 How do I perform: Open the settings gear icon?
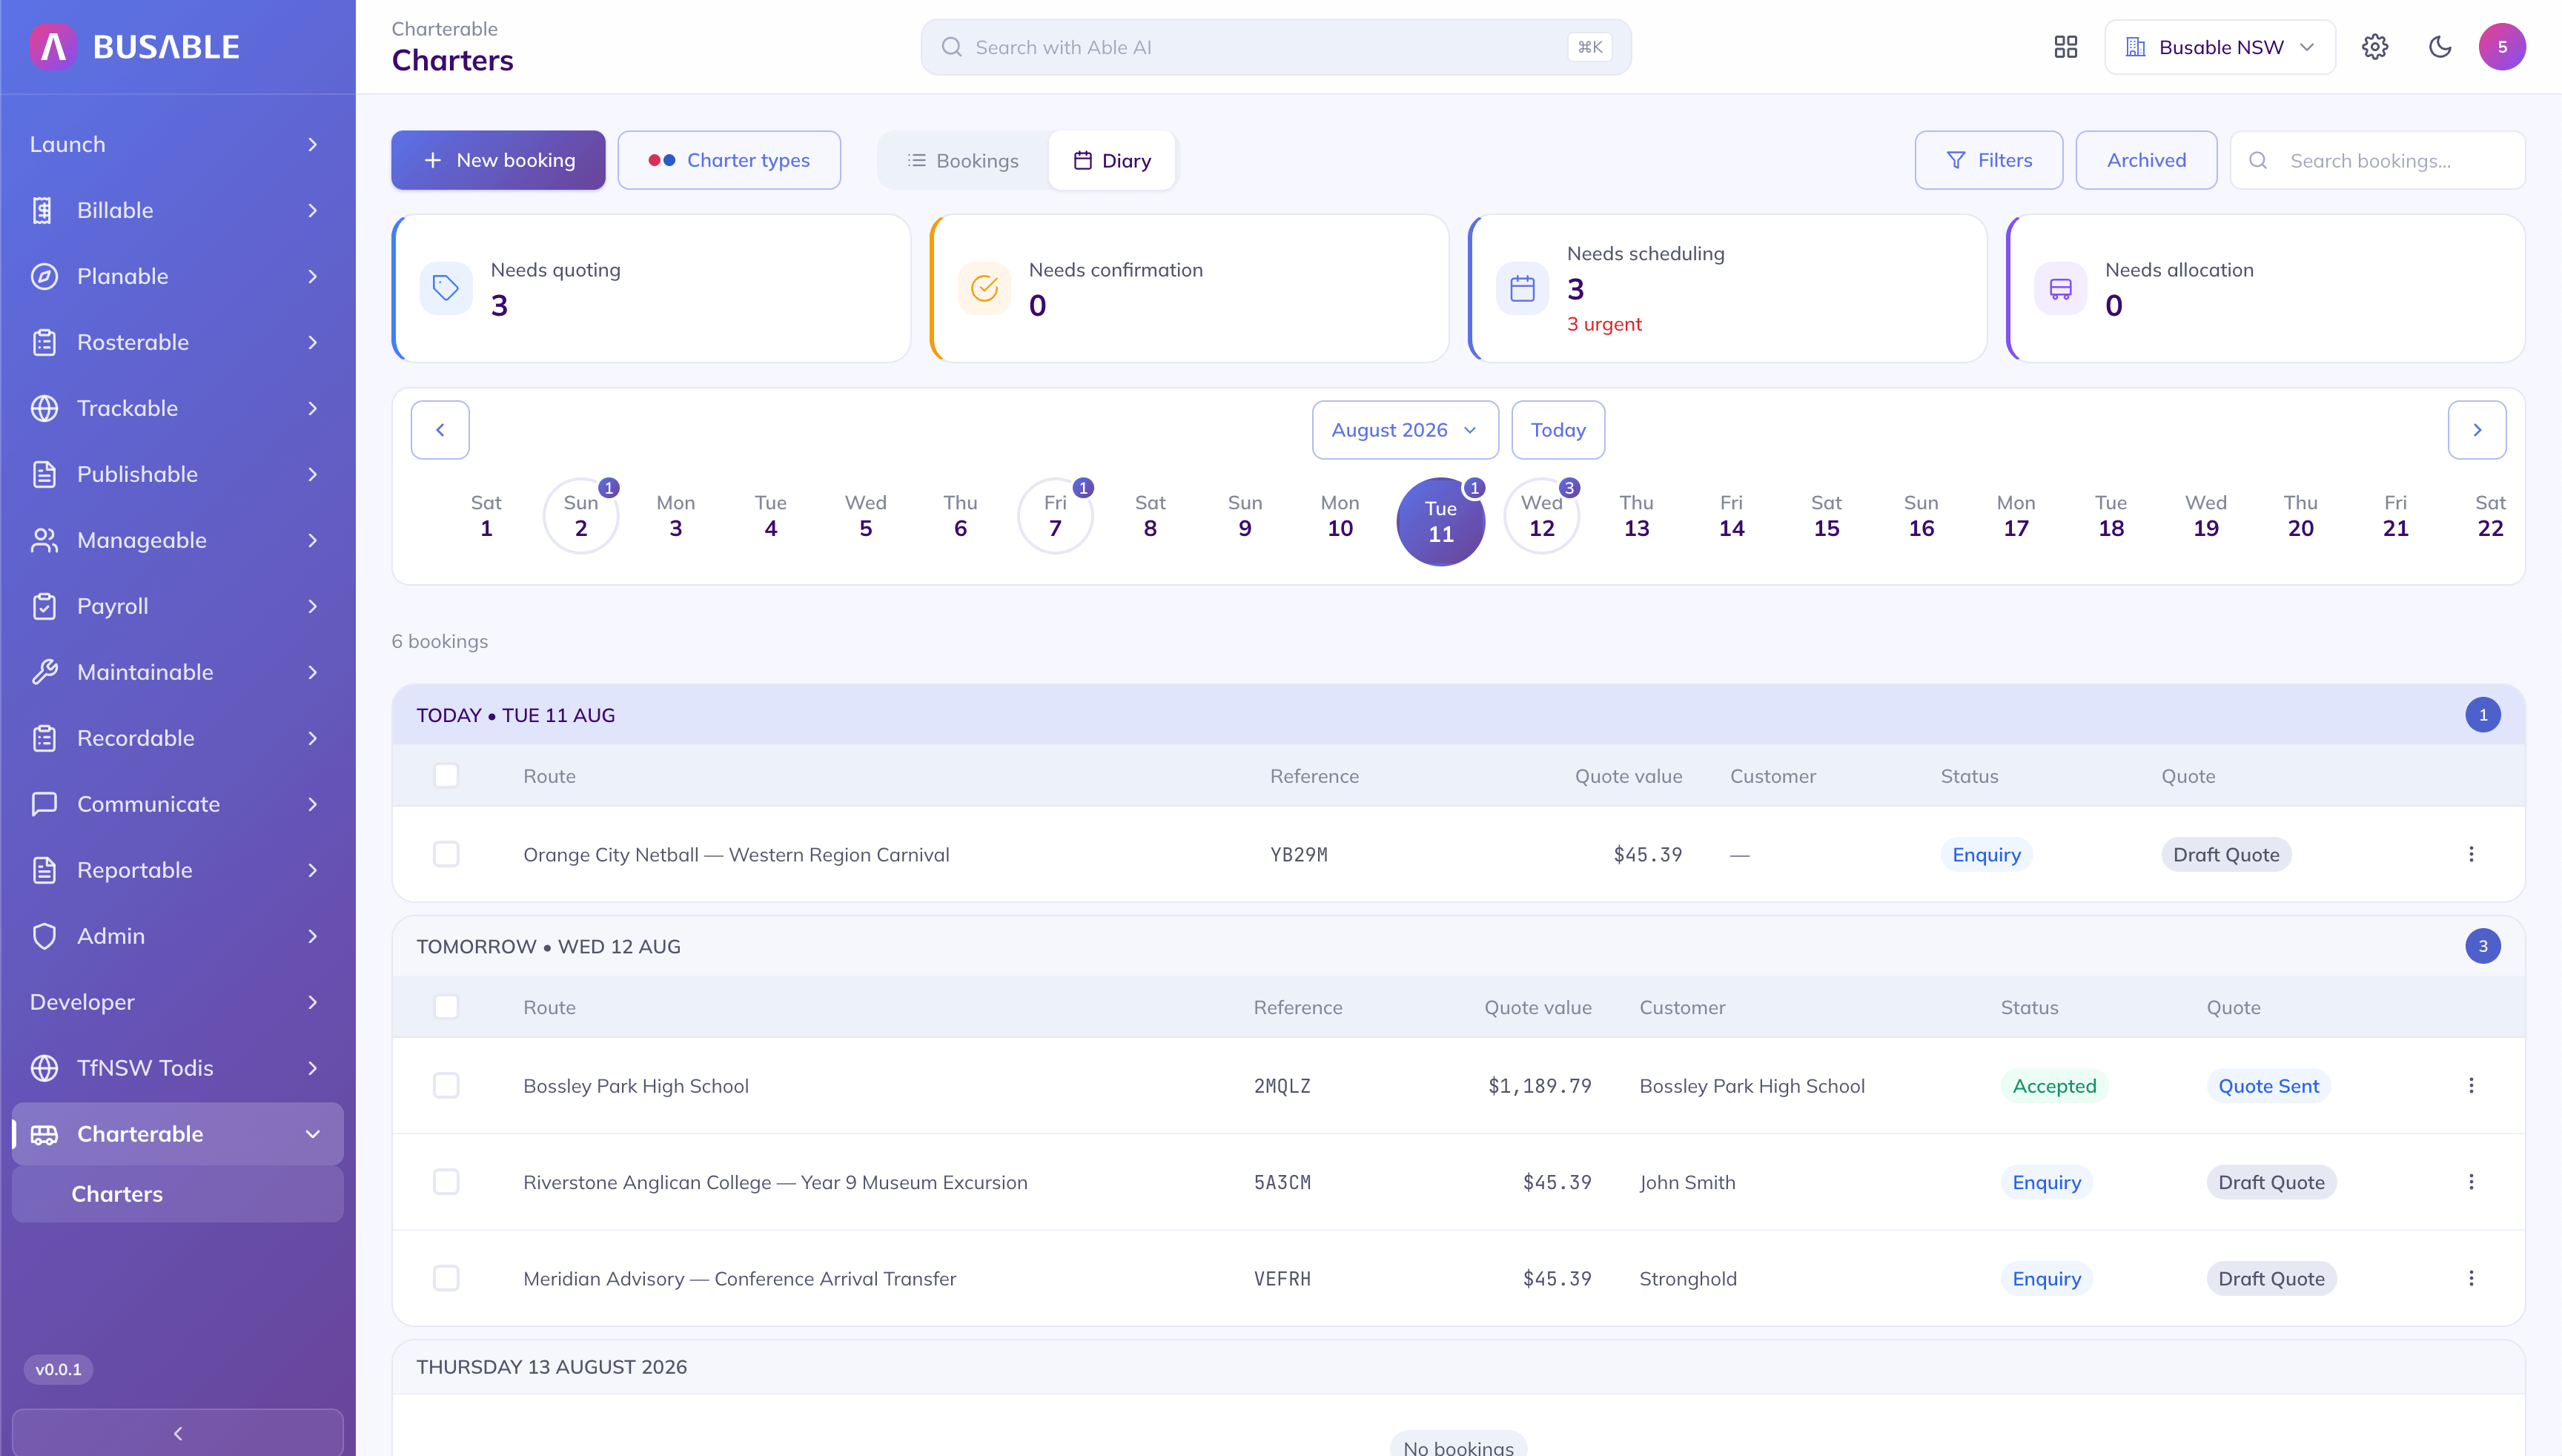[x=2375, y=47]
